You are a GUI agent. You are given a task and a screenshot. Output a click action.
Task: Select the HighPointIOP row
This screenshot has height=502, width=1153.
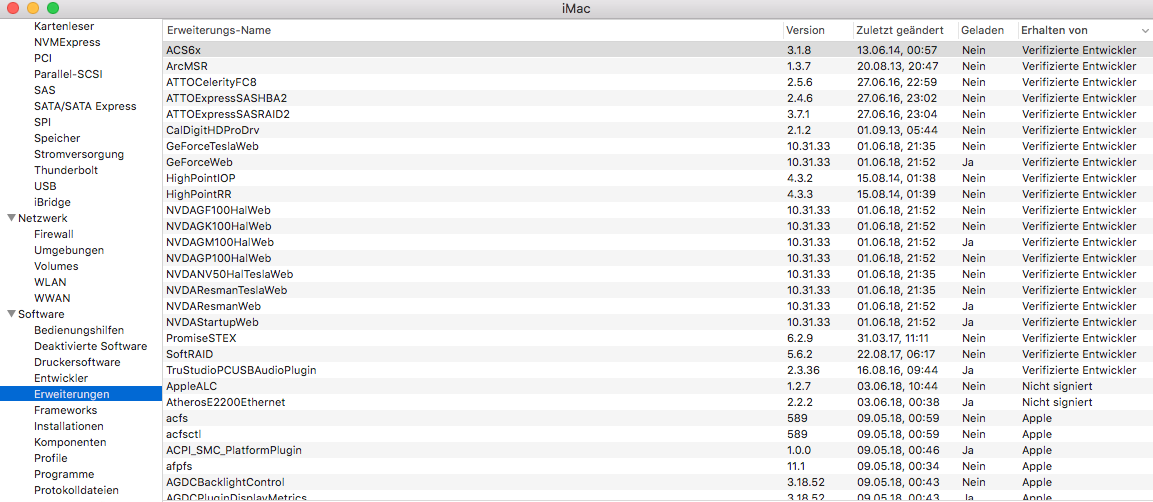pos(657,179)
